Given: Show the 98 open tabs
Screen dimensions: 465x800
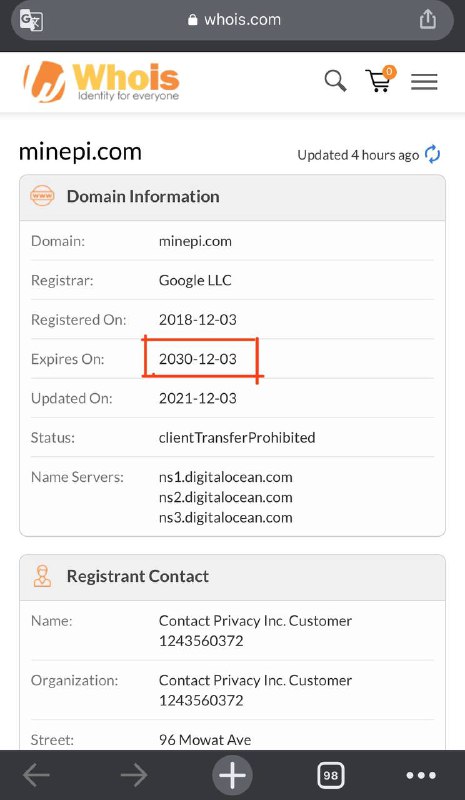Looking at the screenshot, I should pos(331,776).
